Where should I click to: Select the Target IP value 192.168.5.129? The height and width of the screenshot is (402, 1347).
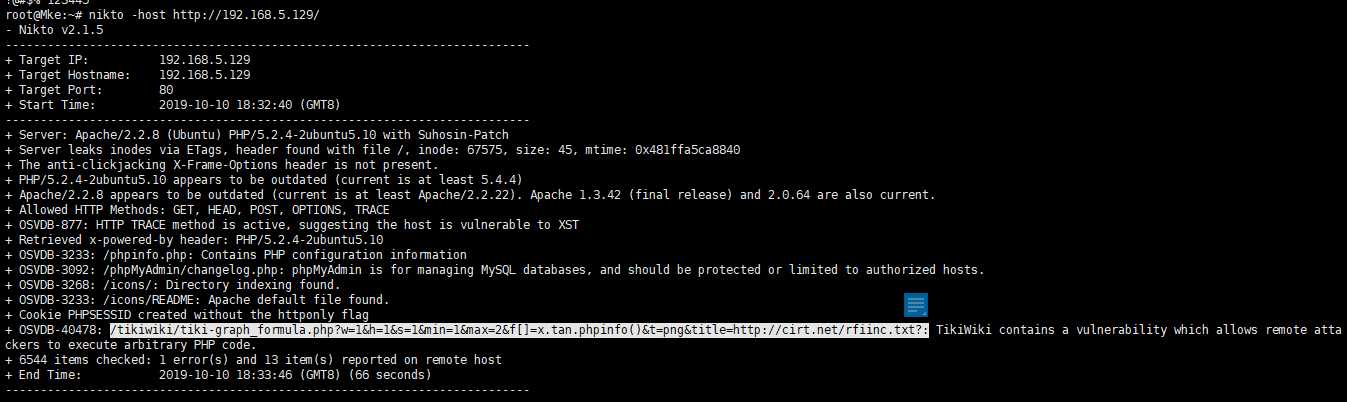205,60
